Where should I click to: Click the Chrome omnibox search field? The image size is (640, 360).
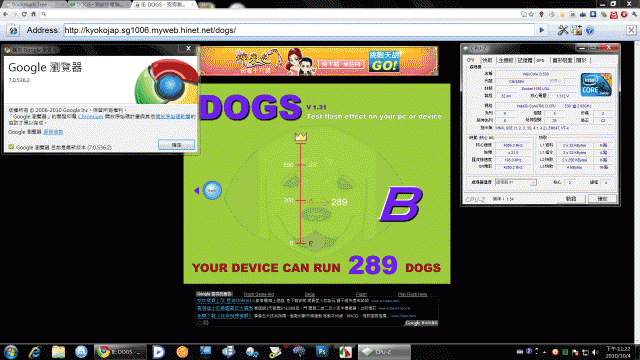[282, 14]
